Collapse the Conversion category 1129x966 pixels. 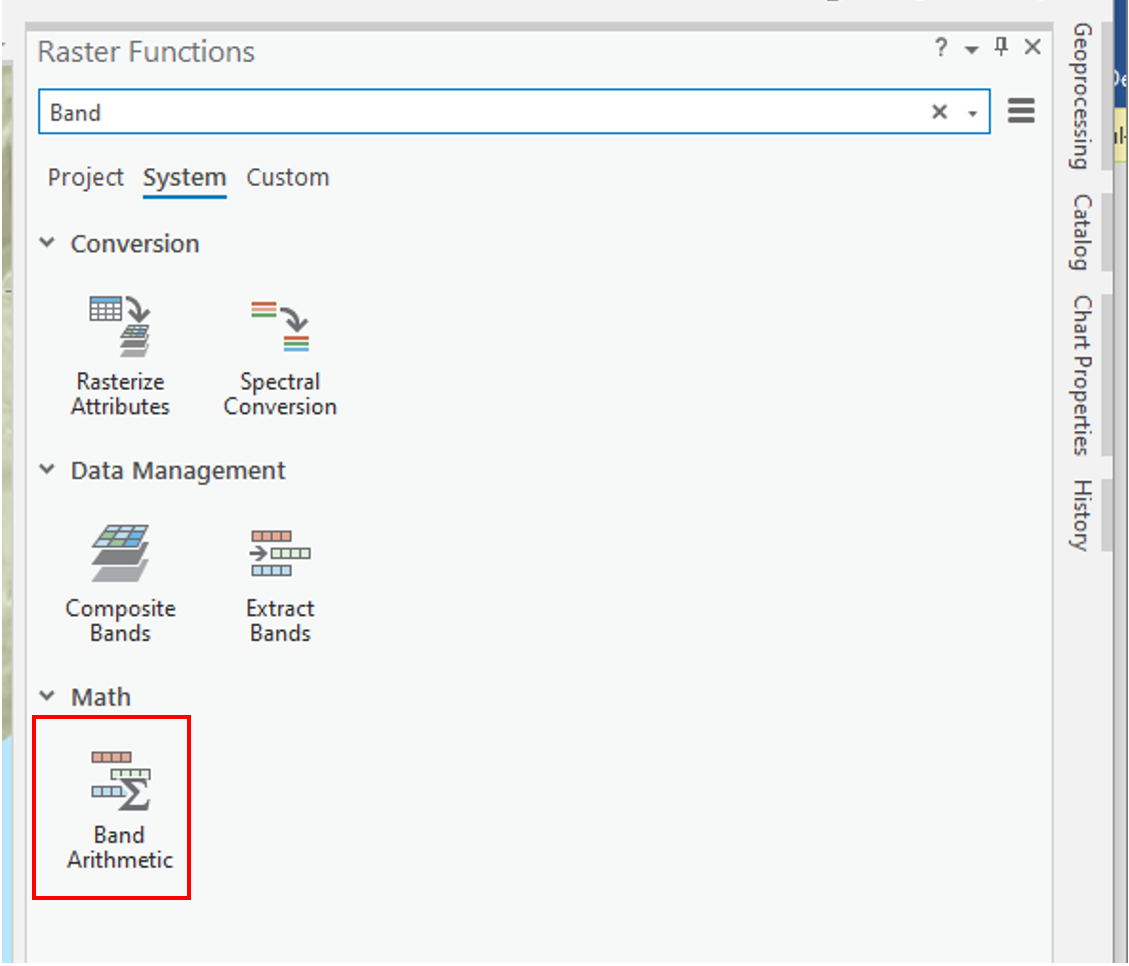point(47,243)
